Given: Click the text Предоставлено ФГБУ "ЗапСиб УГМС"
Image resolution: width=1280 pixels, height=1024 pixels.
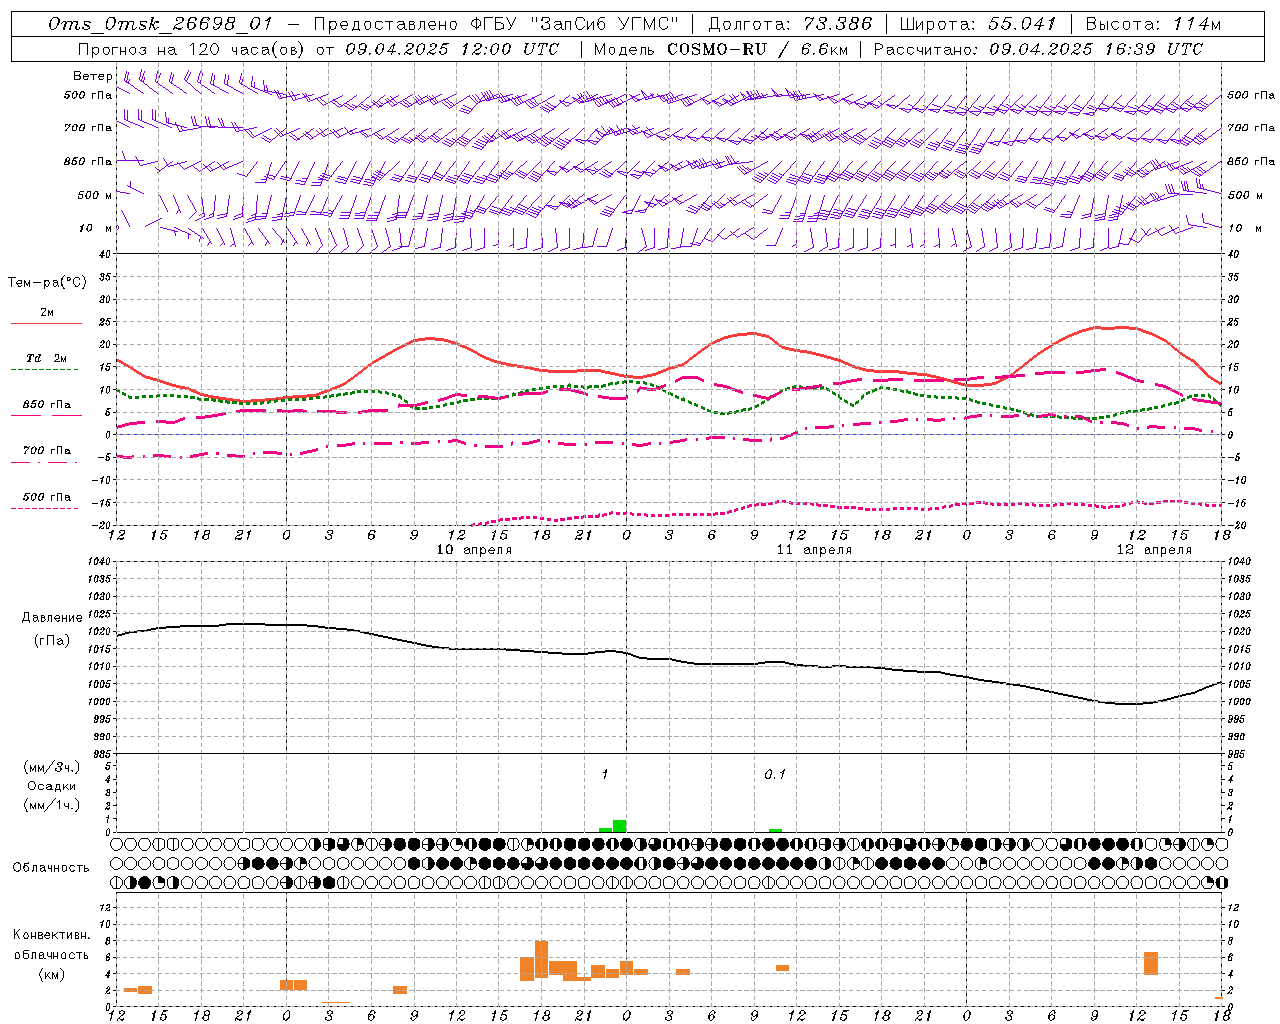Looking at the screenshot, I should (496, 24).
